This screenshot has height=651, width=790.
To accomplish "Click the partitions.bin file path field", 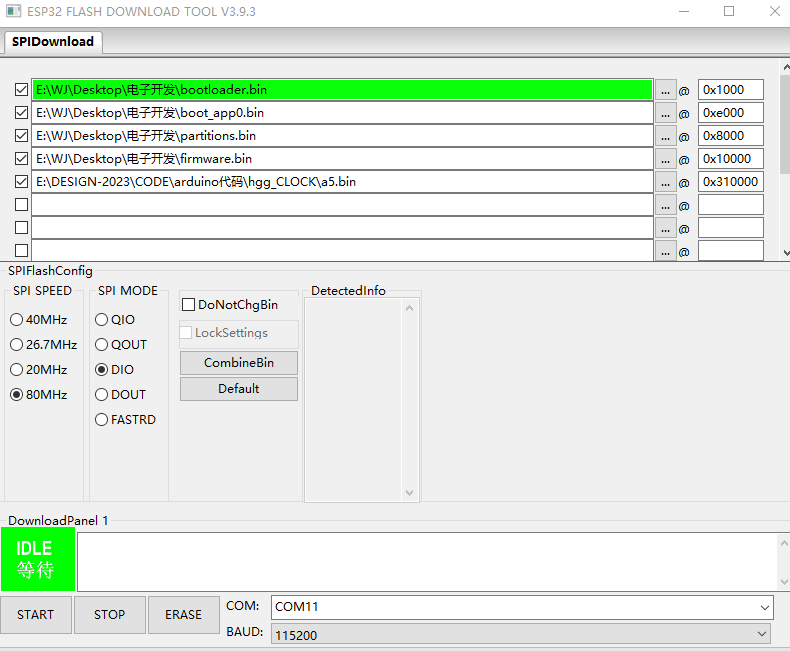I will [343, 136].
